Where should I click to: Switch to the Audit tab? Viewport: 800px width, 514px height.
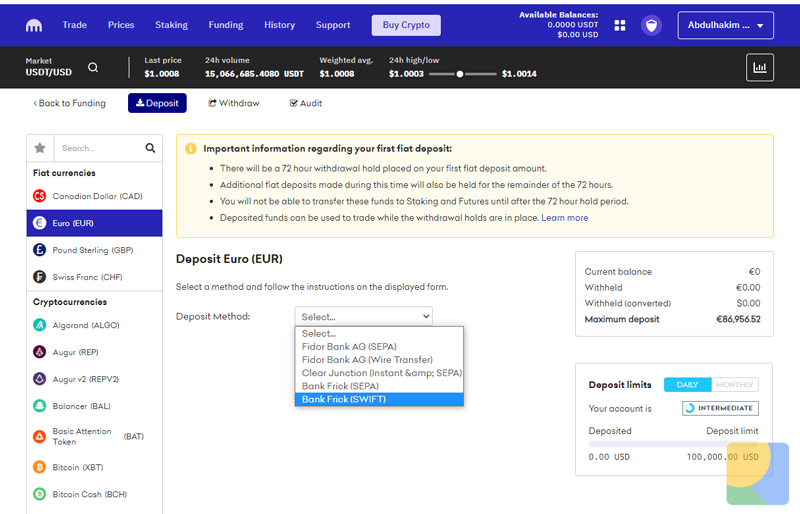(x=306, y=103)
